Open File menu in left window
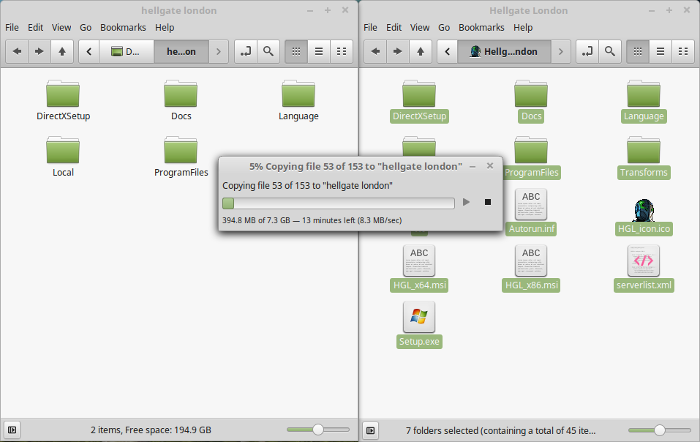Image resolution: width=700 pixels, height=442 pixels. click(x=12, y=27)
